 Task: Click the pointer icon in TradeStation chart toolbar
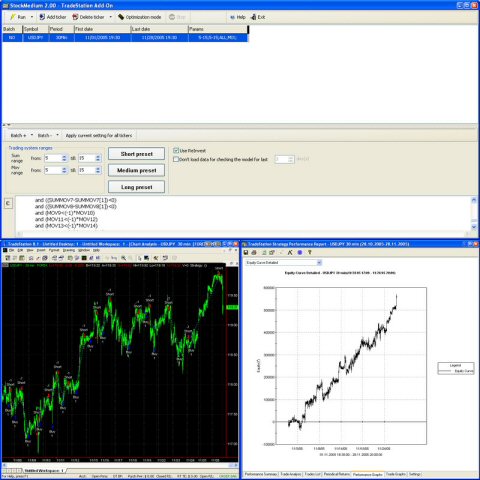(139, 258)
